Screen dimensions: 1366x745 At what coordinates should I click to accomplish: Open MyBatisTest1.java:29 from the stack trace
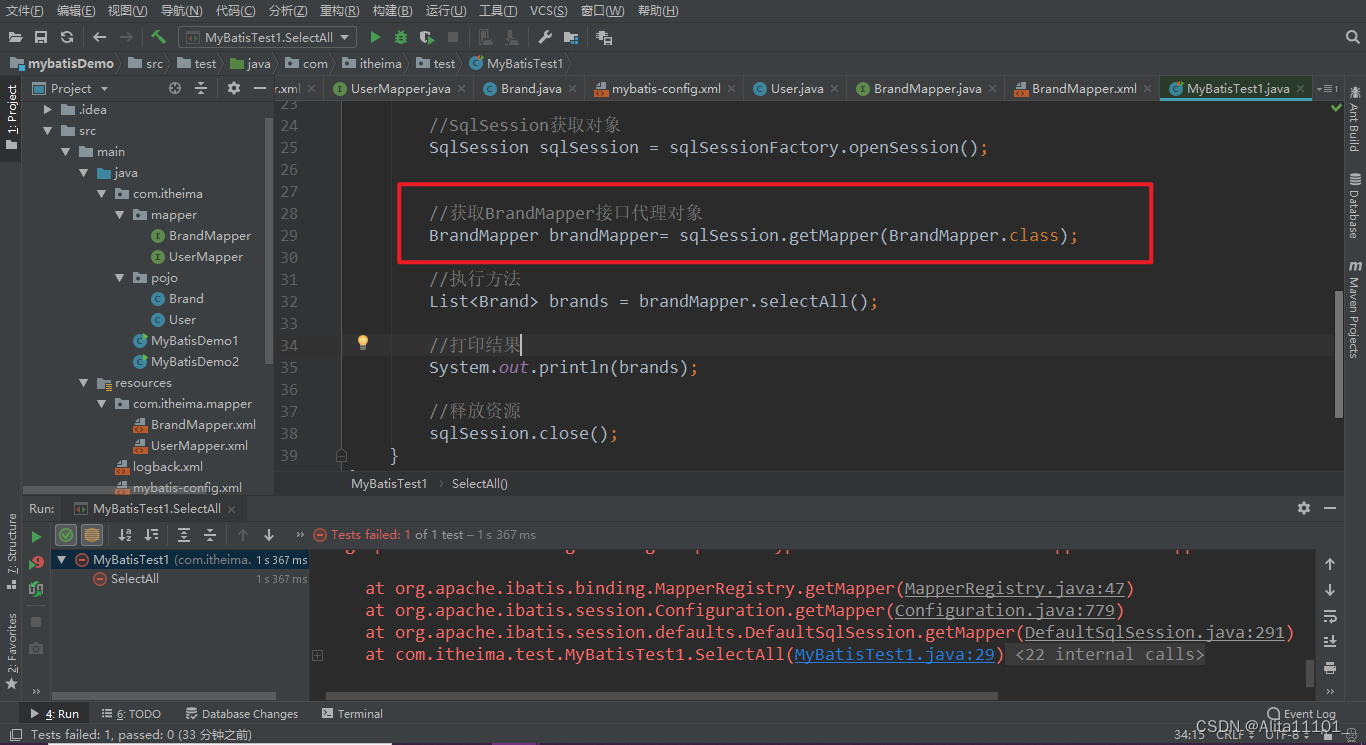(894, 654)
